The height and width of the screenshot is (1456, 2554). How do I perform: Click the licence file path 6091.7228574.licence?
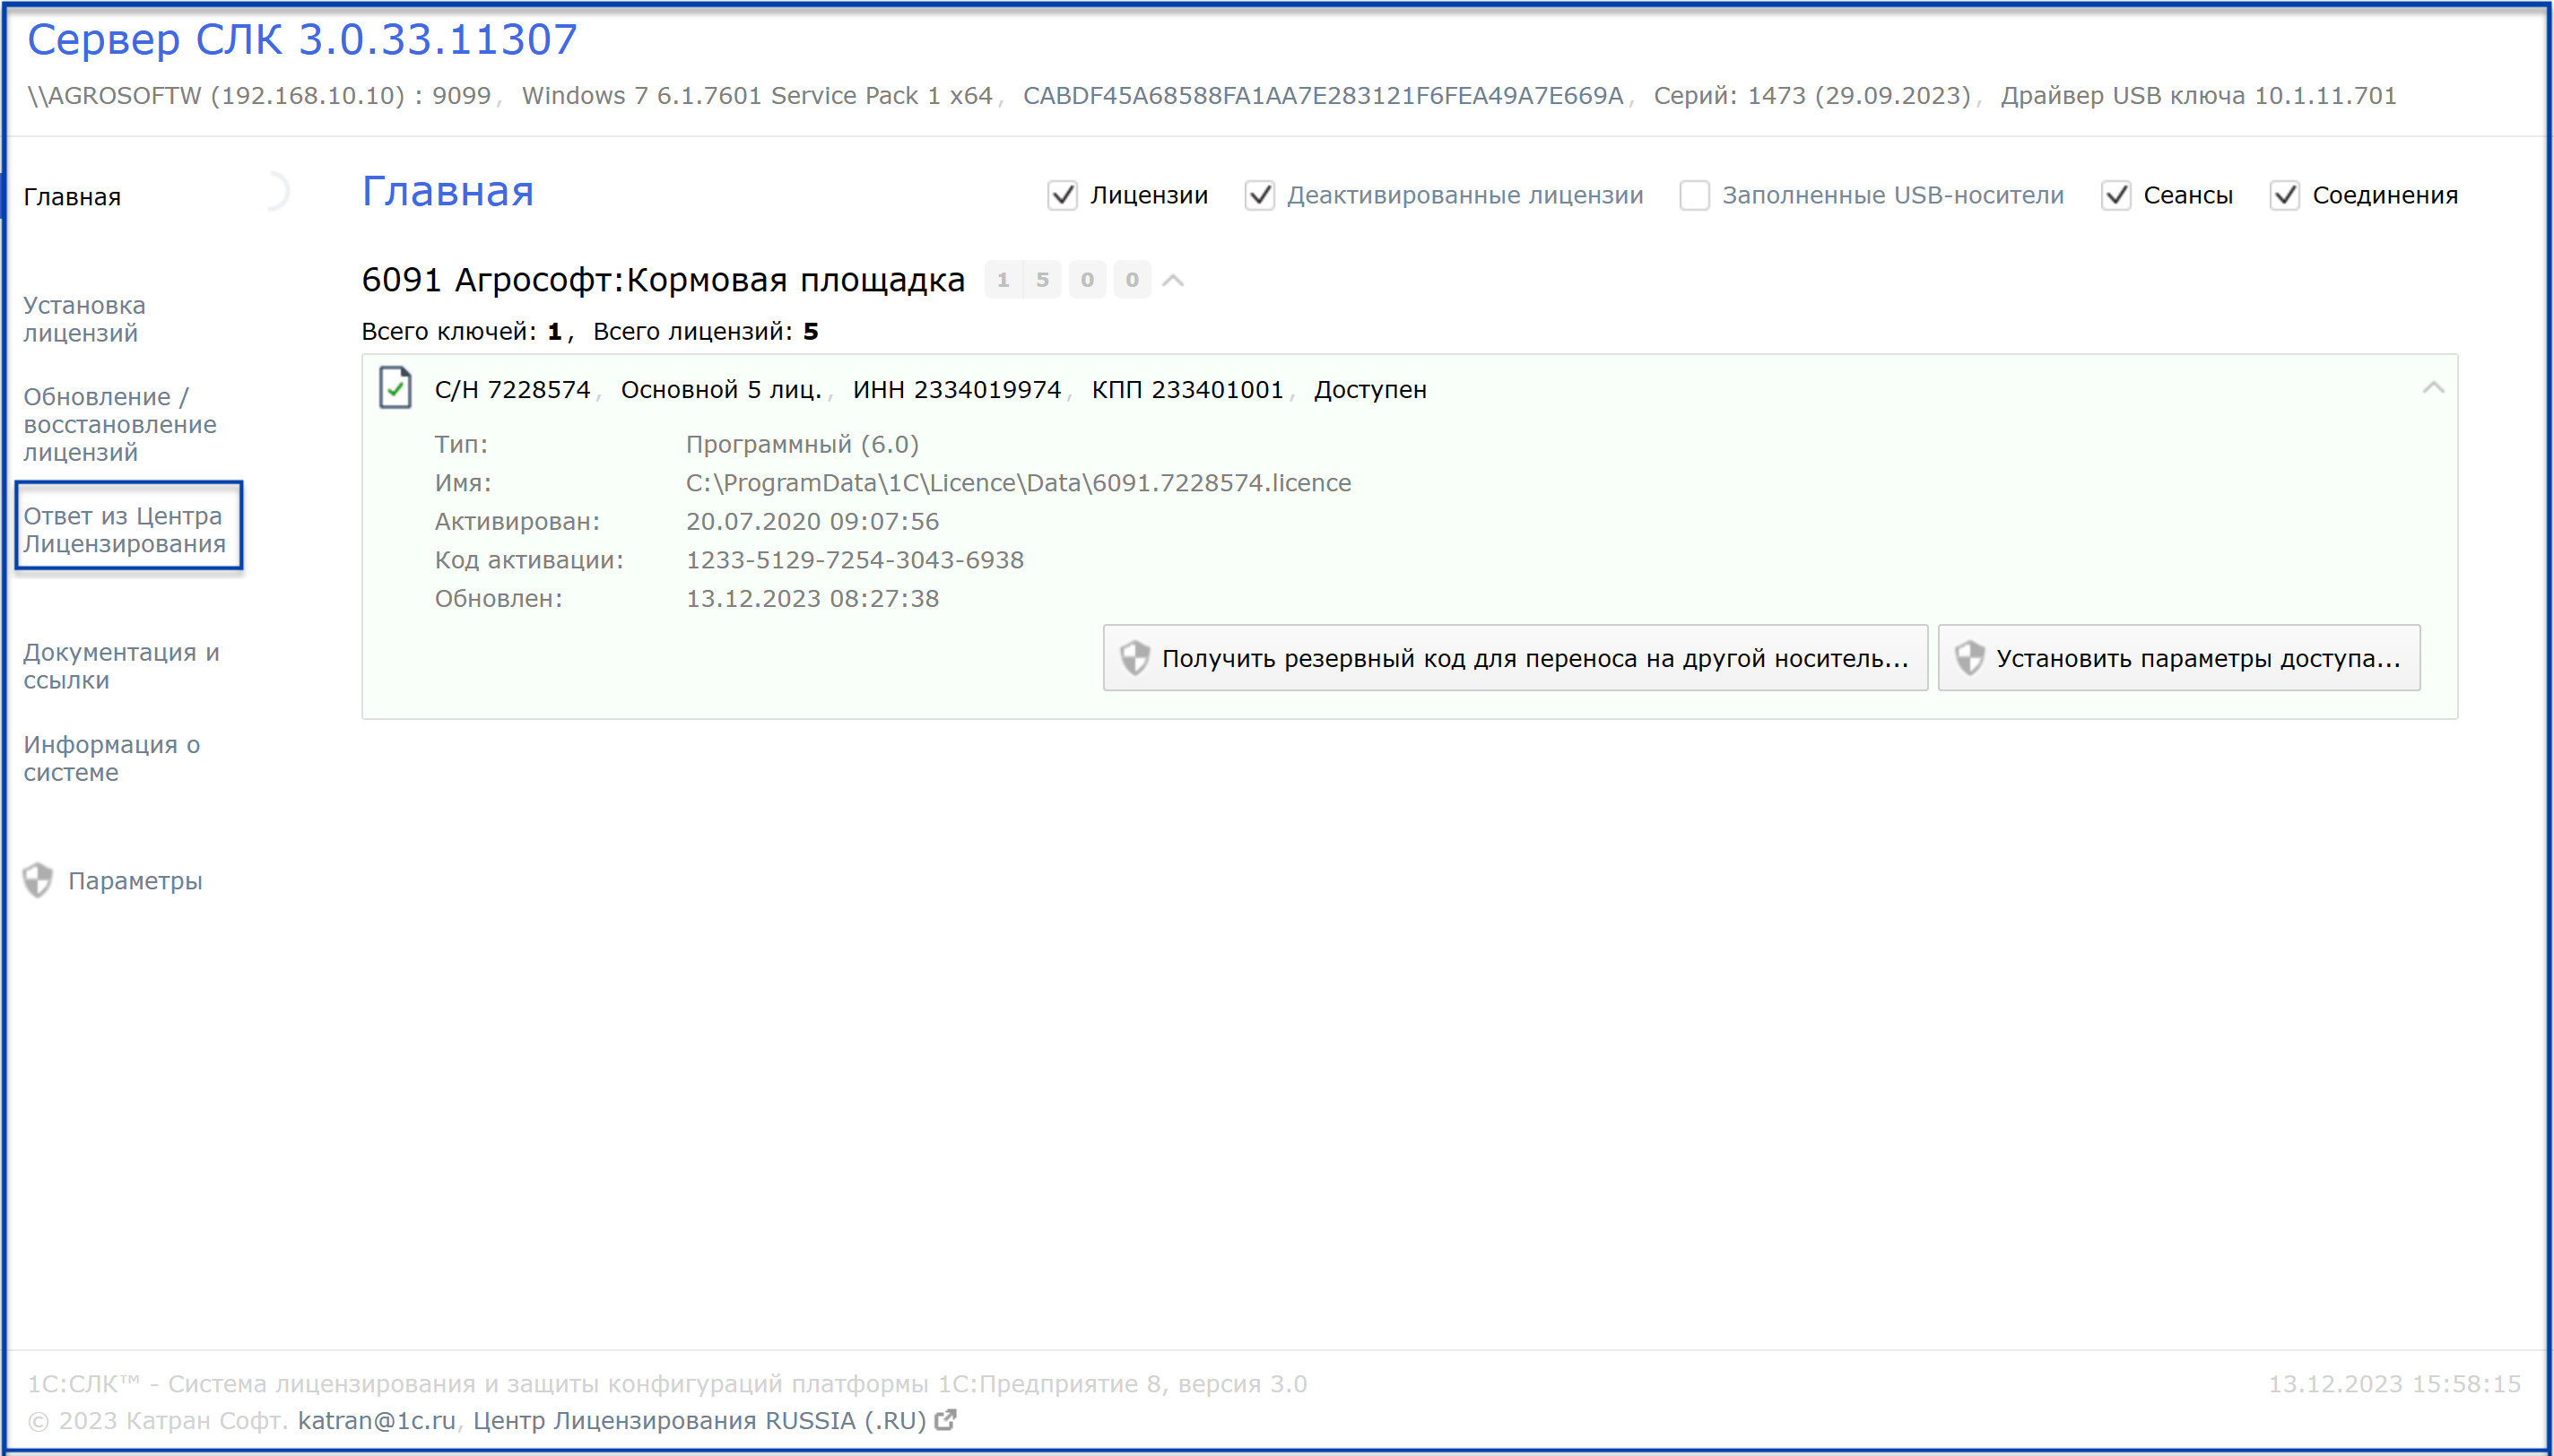1018,483
